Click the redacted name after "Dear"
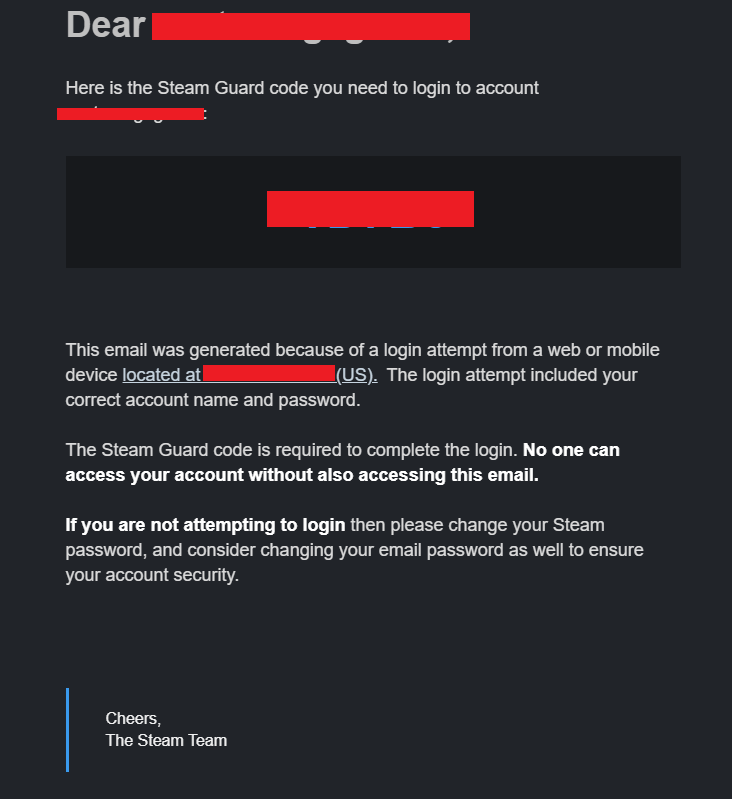 pos(310,27)
